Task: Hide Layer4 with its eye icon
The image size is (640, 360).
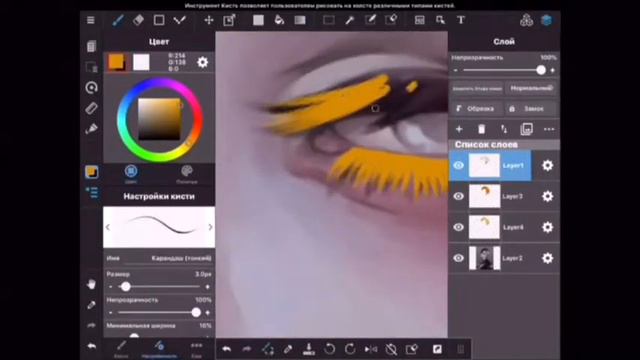Action: (x=458, y=227)
